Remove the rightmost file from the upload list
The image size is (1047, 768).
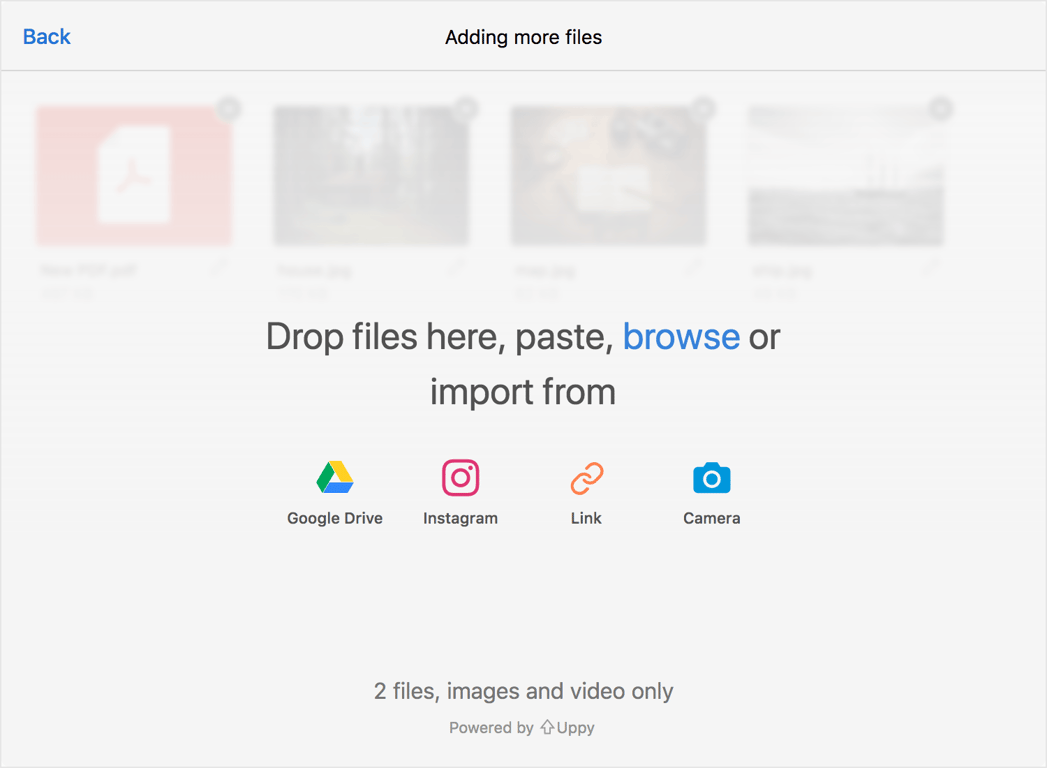coord(939,108)
